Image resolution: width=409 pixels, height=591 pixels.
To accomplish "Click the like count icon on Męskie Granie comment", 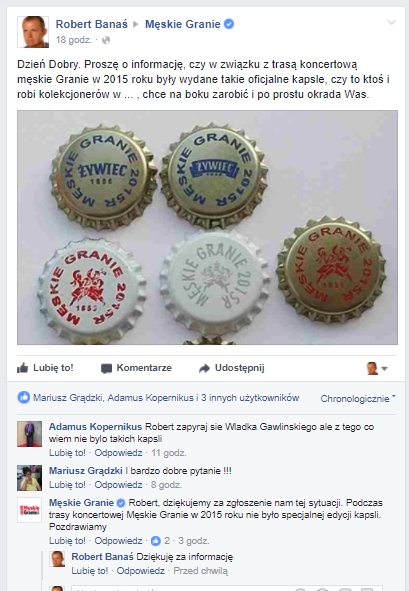I will click(156, 541).
